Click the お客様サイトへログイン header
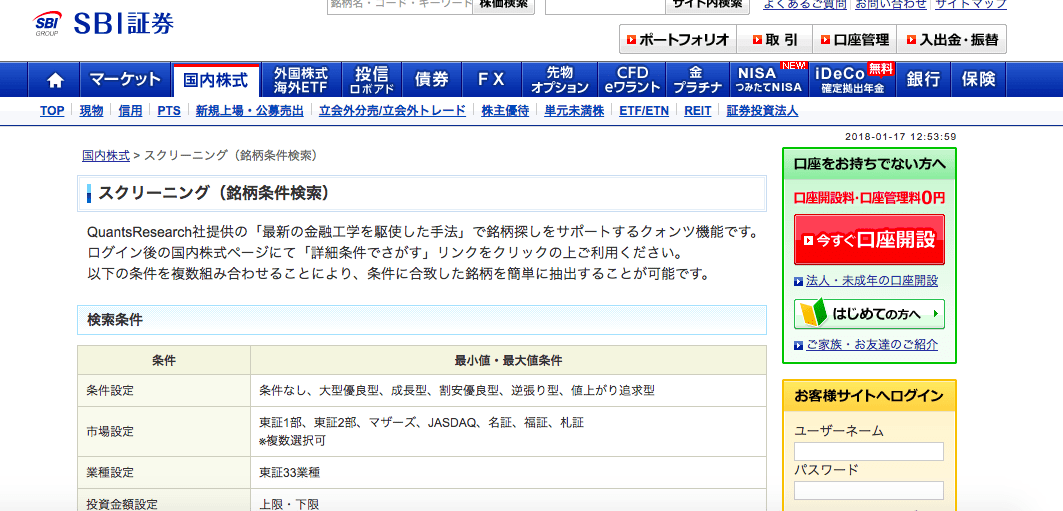The image size is (1063, 511). [x=869, y=396]
